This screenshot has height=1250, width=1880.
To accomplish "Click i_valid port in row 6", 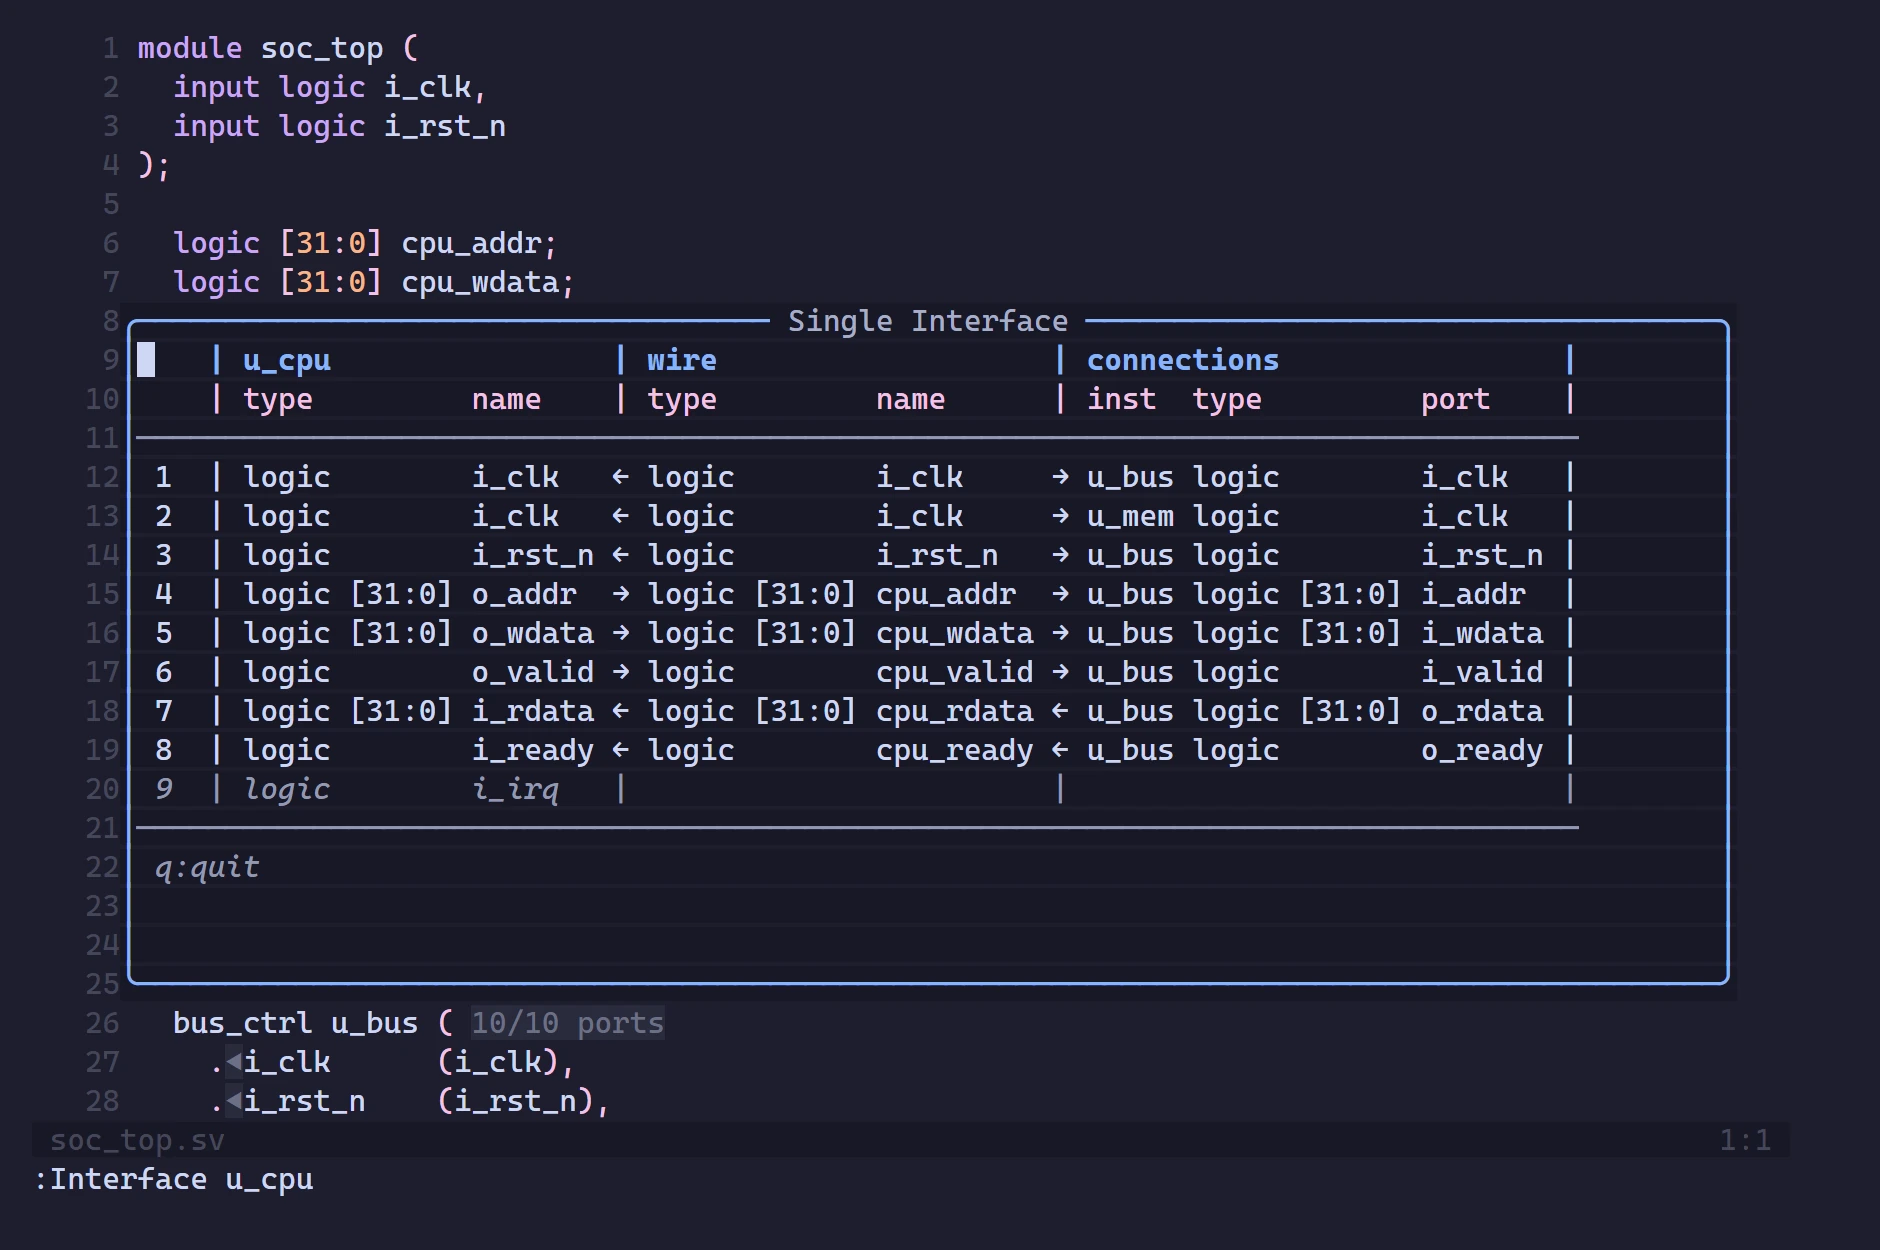I will pos(1482,672).
